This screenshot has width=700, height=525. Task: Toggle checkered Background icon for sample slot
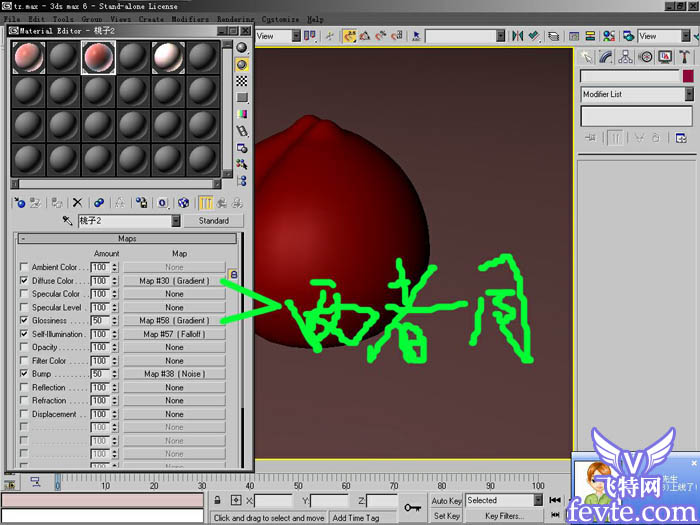pos(242,80)
